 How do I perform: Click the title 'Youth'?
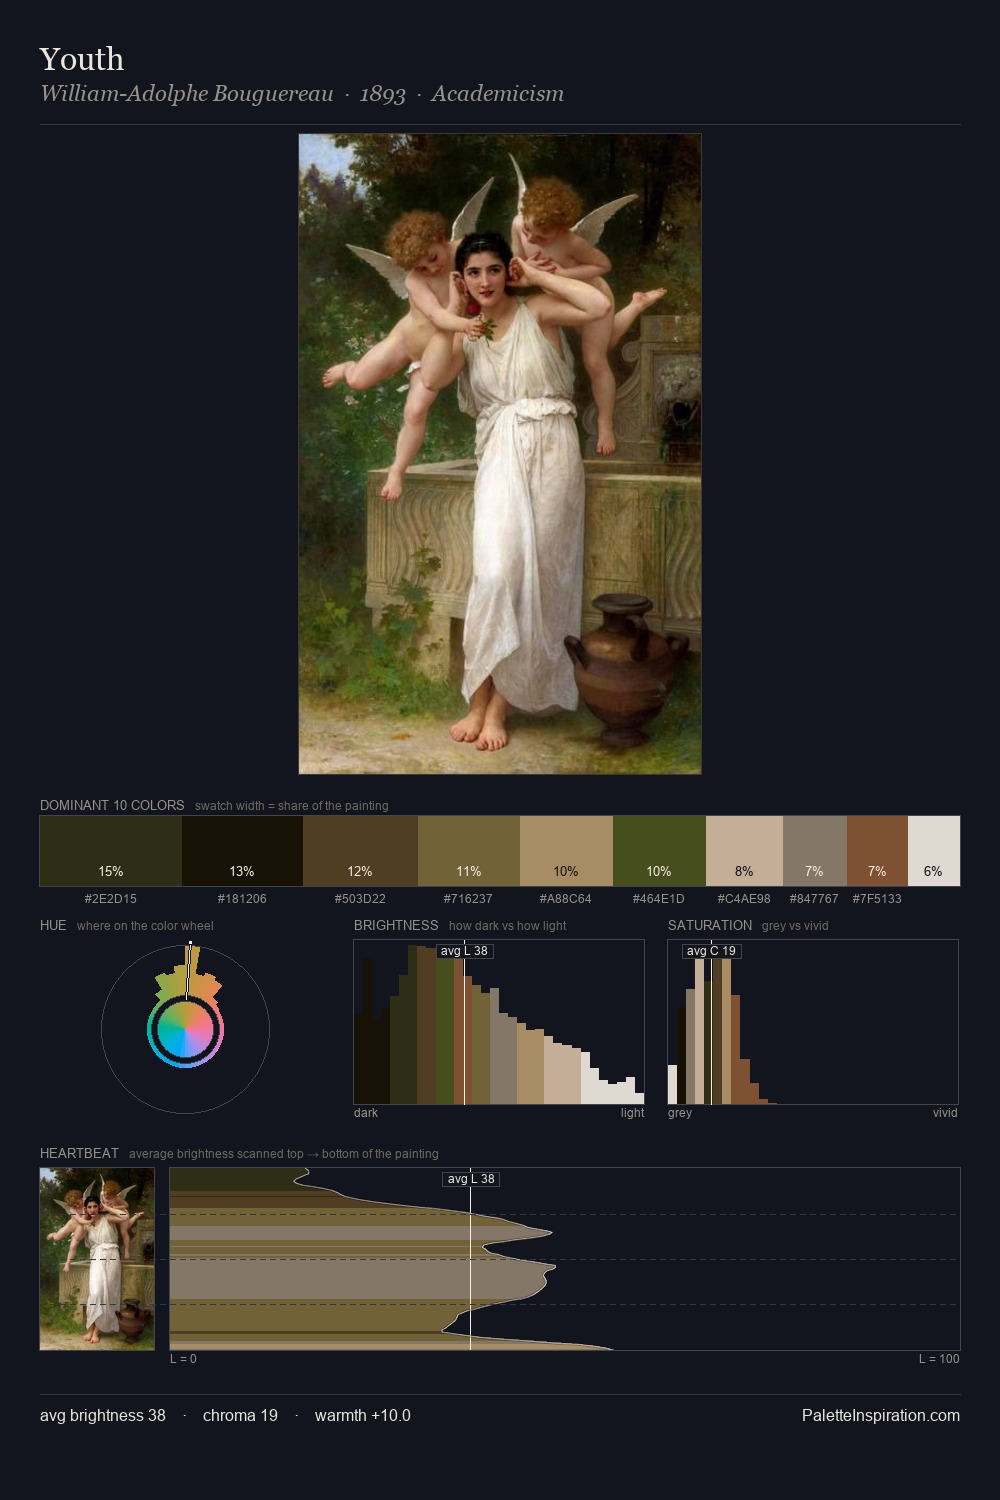pos(82,59)
